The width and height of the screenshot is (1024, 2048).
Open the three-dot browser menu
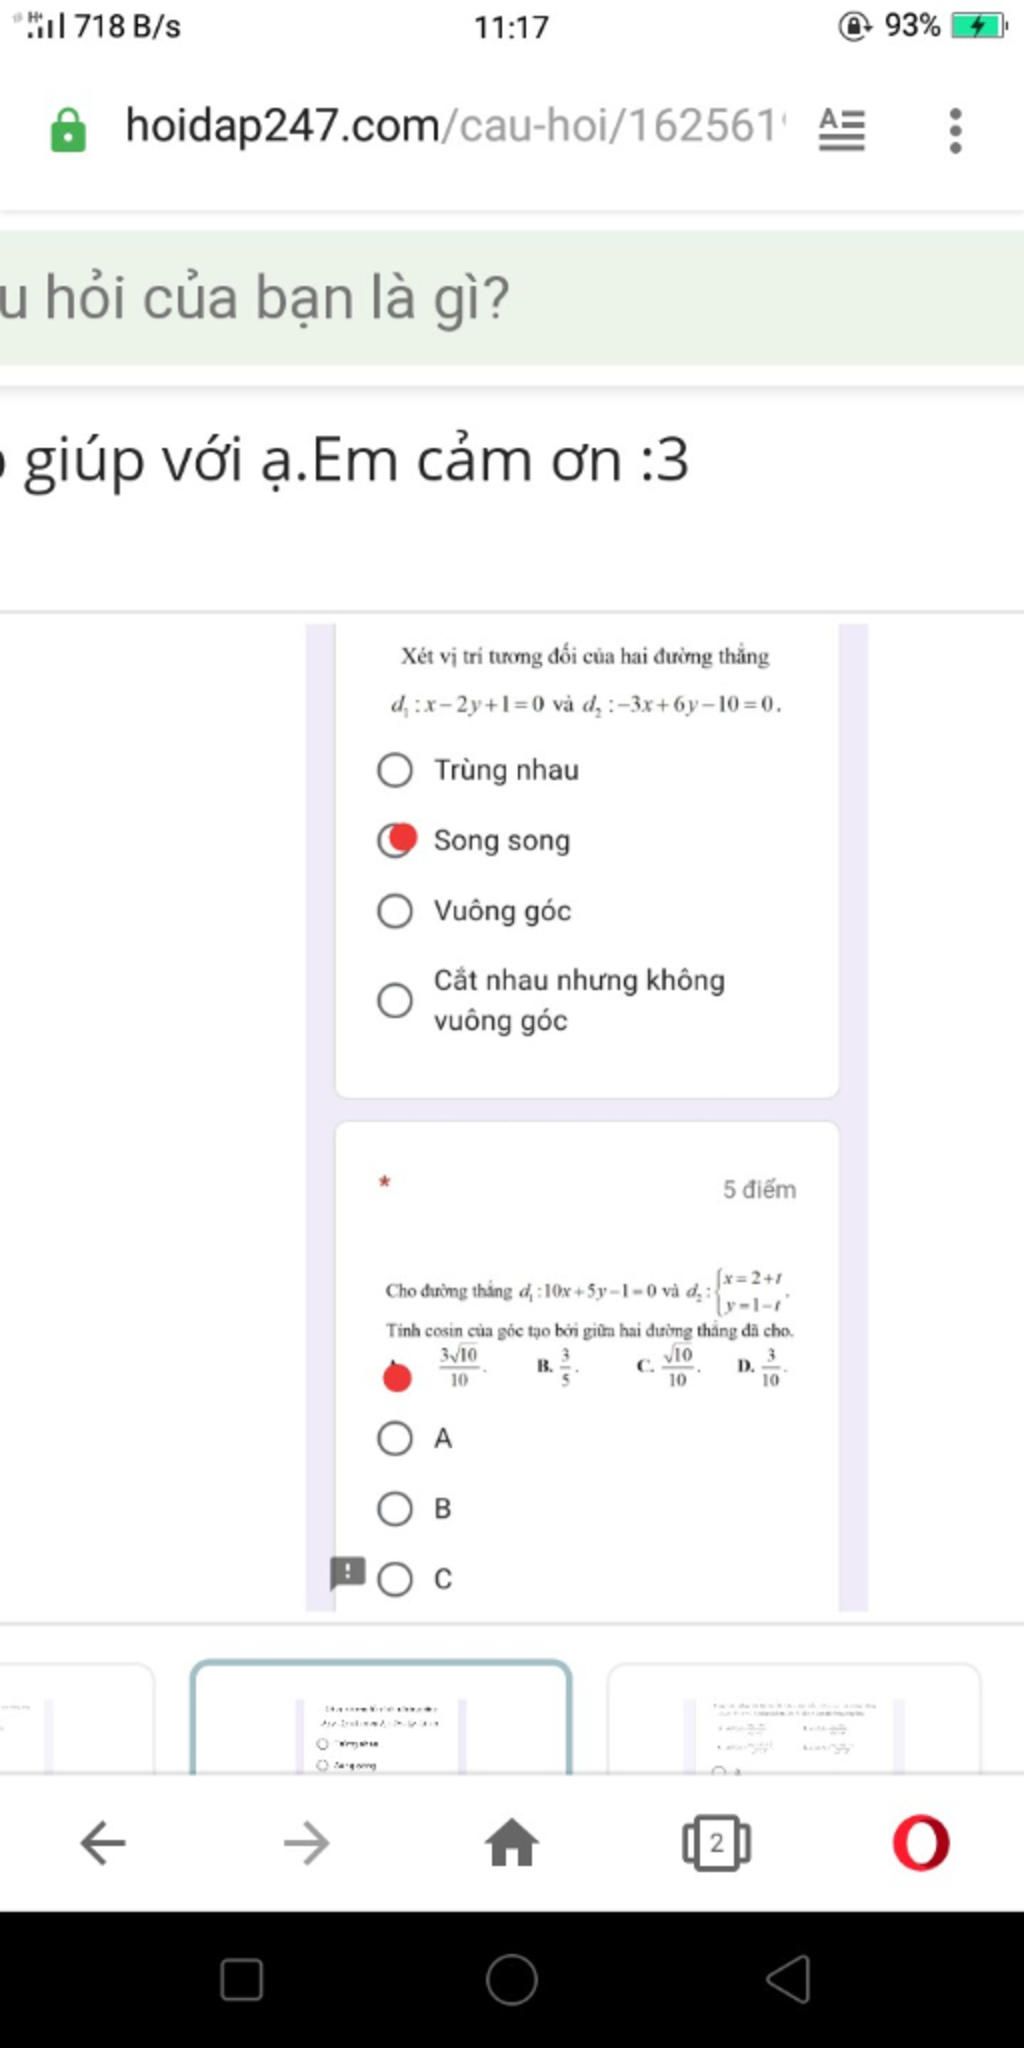pyautogui.click(x=955, y=130)
